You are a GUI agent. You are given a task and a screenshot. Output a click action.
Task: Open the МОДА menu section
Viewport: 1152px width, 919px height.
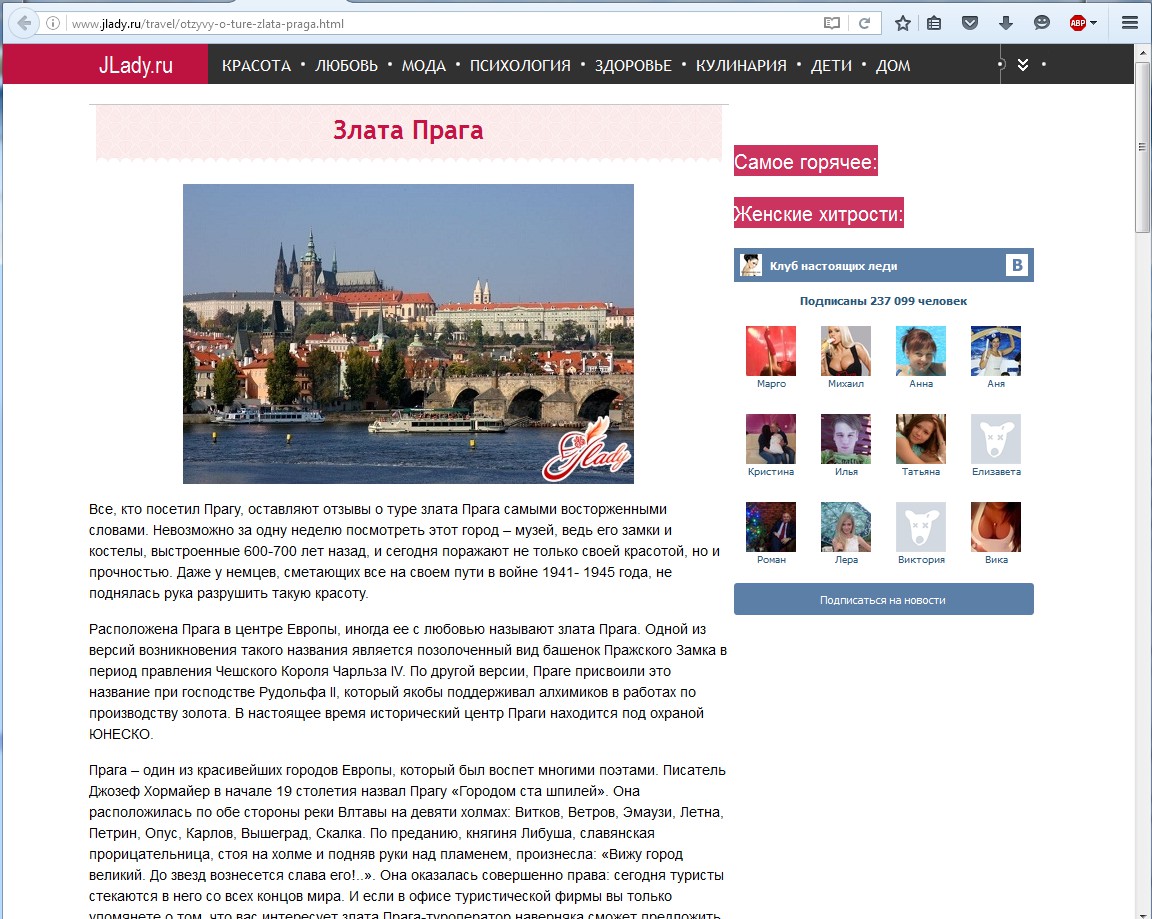click(424, 65)
